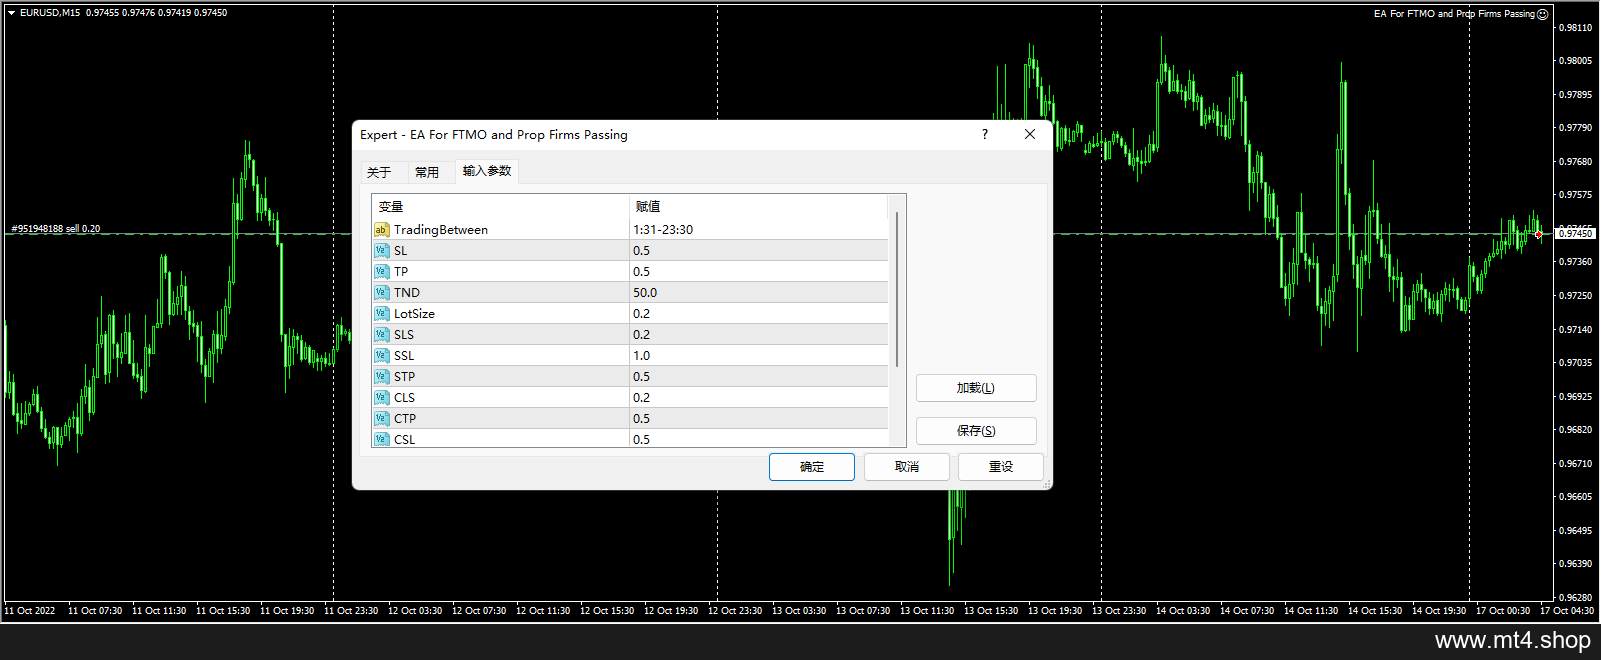Edit the TND value 50.0
Screen dimensions: 1601x660
tap(759, 293)
